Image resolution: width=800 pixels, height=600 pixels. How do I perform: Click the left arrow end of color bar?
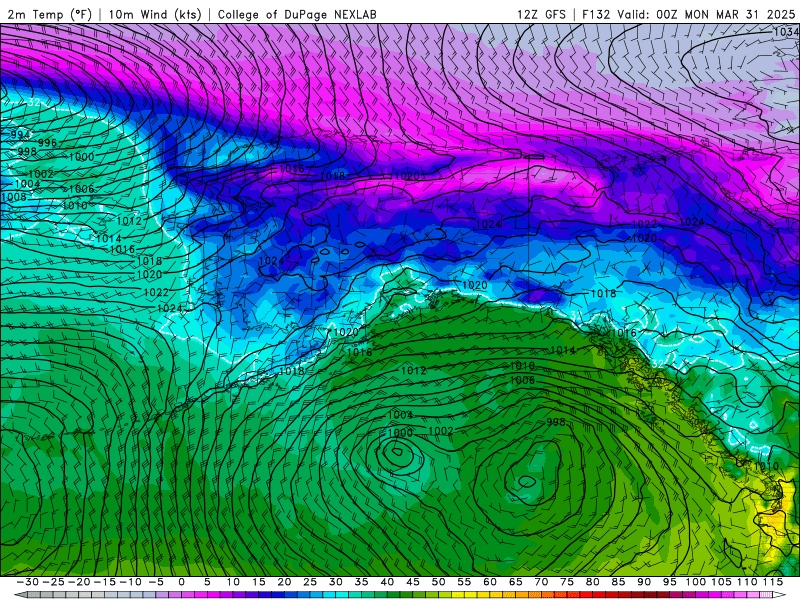(x=19, y=595)
